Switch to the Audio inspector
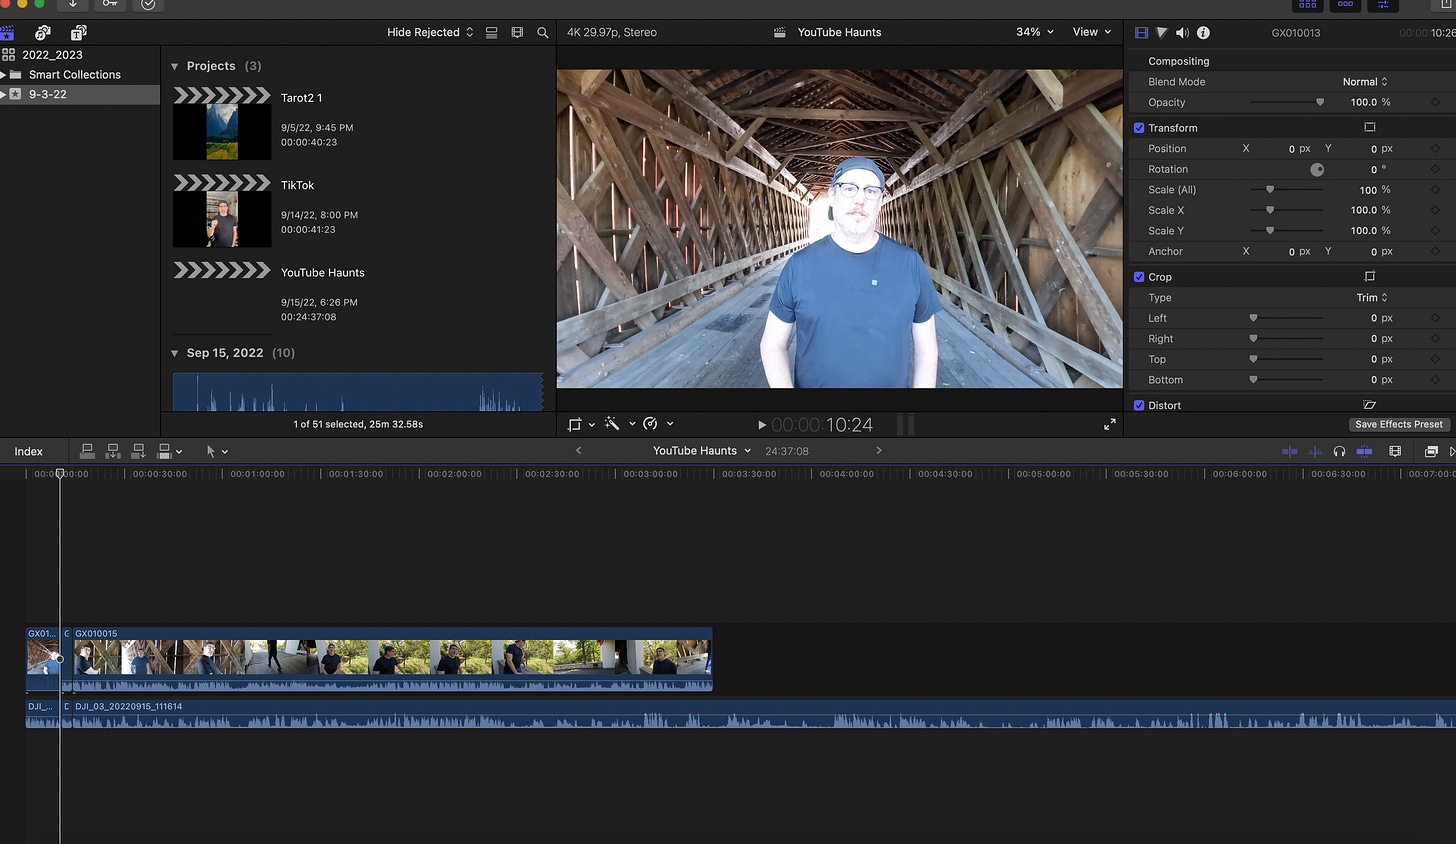This screenshot has width=1456, height=844. (1182, 33)
